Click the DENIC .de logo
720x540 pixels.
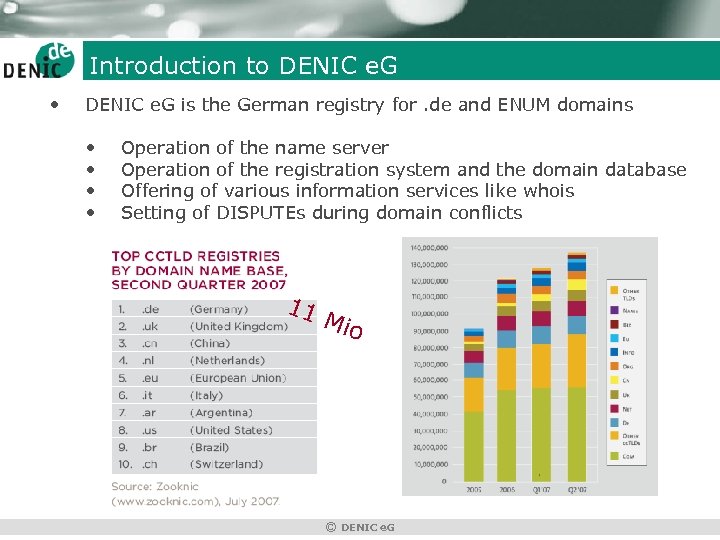click(x=39, y=61)
